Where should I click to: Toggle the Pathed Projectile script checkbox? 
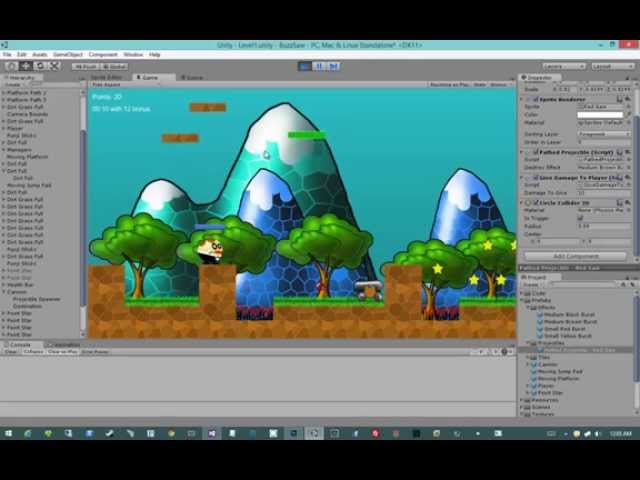pyautogui.click(x=535, y=152)
